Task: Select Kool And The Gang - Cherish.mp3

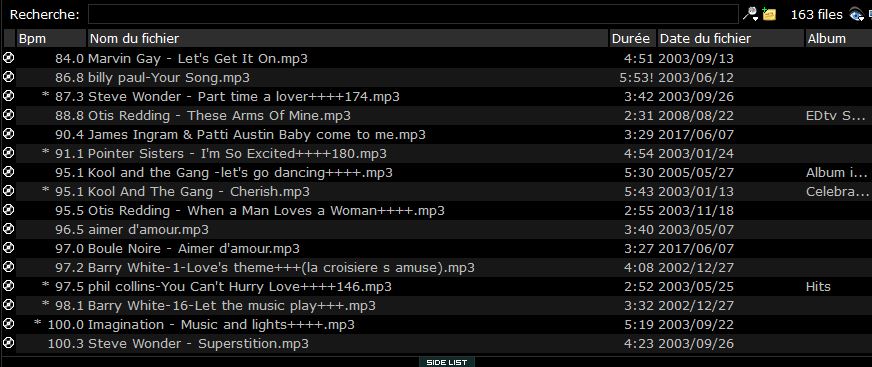Action: (x=199, y=191)
